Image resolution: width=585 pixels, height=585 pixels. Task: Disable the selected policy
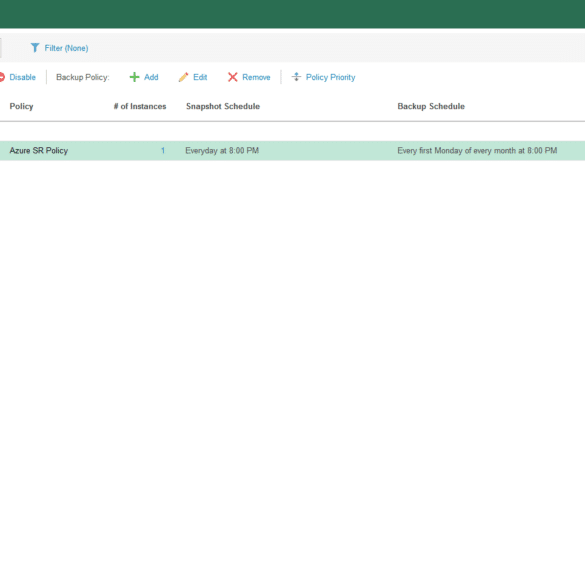[x=22, y=77]
